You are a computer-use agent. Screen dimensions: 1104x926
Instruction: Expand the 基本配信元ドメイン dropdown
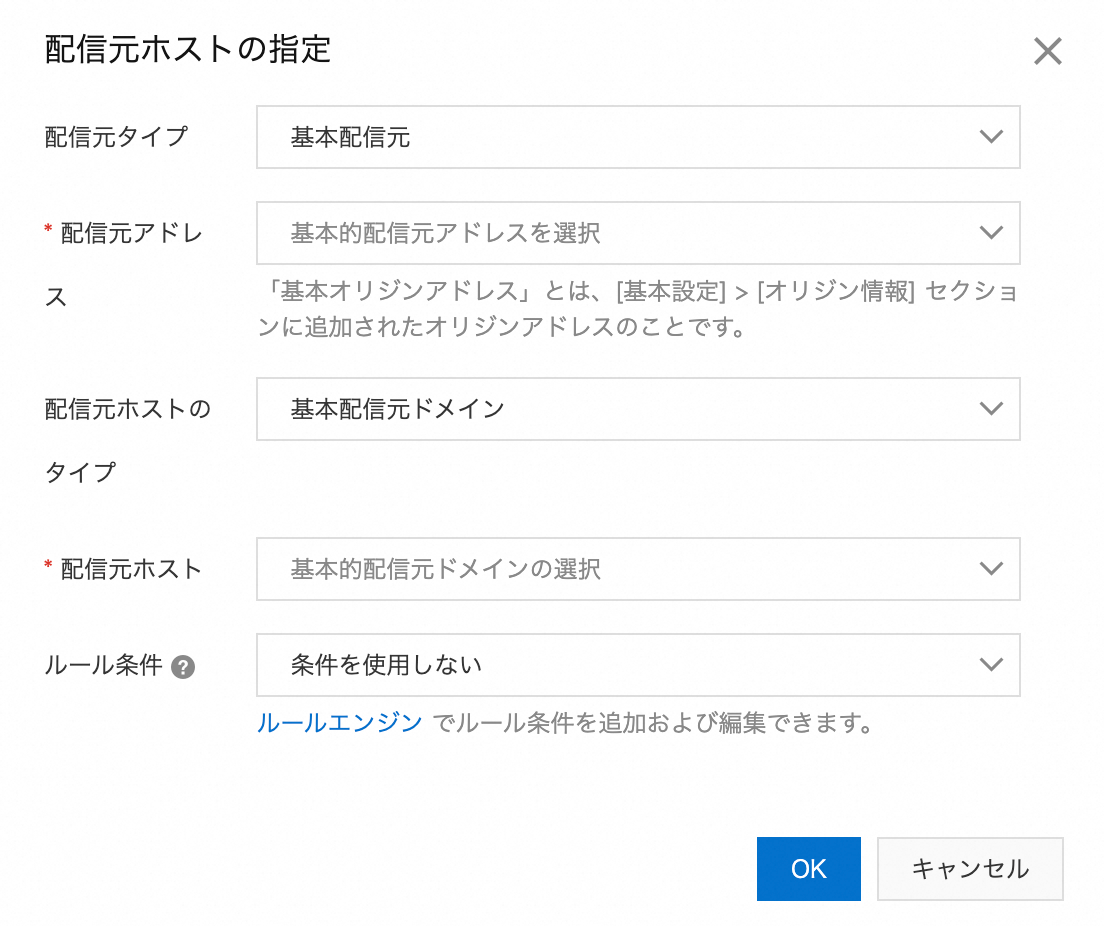tap(620, 409)
